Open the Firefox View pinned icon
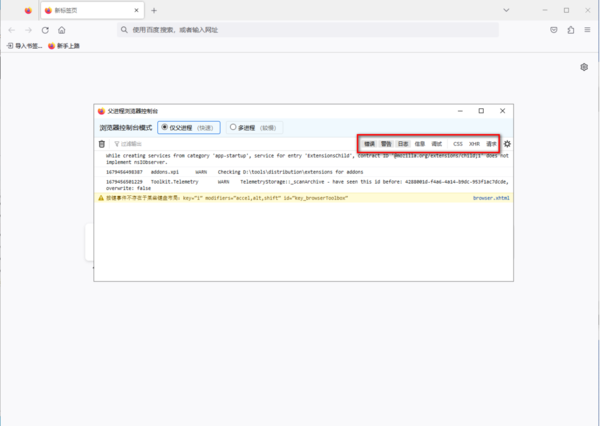This screenshot has height=426, width=600. pos(28,11)
